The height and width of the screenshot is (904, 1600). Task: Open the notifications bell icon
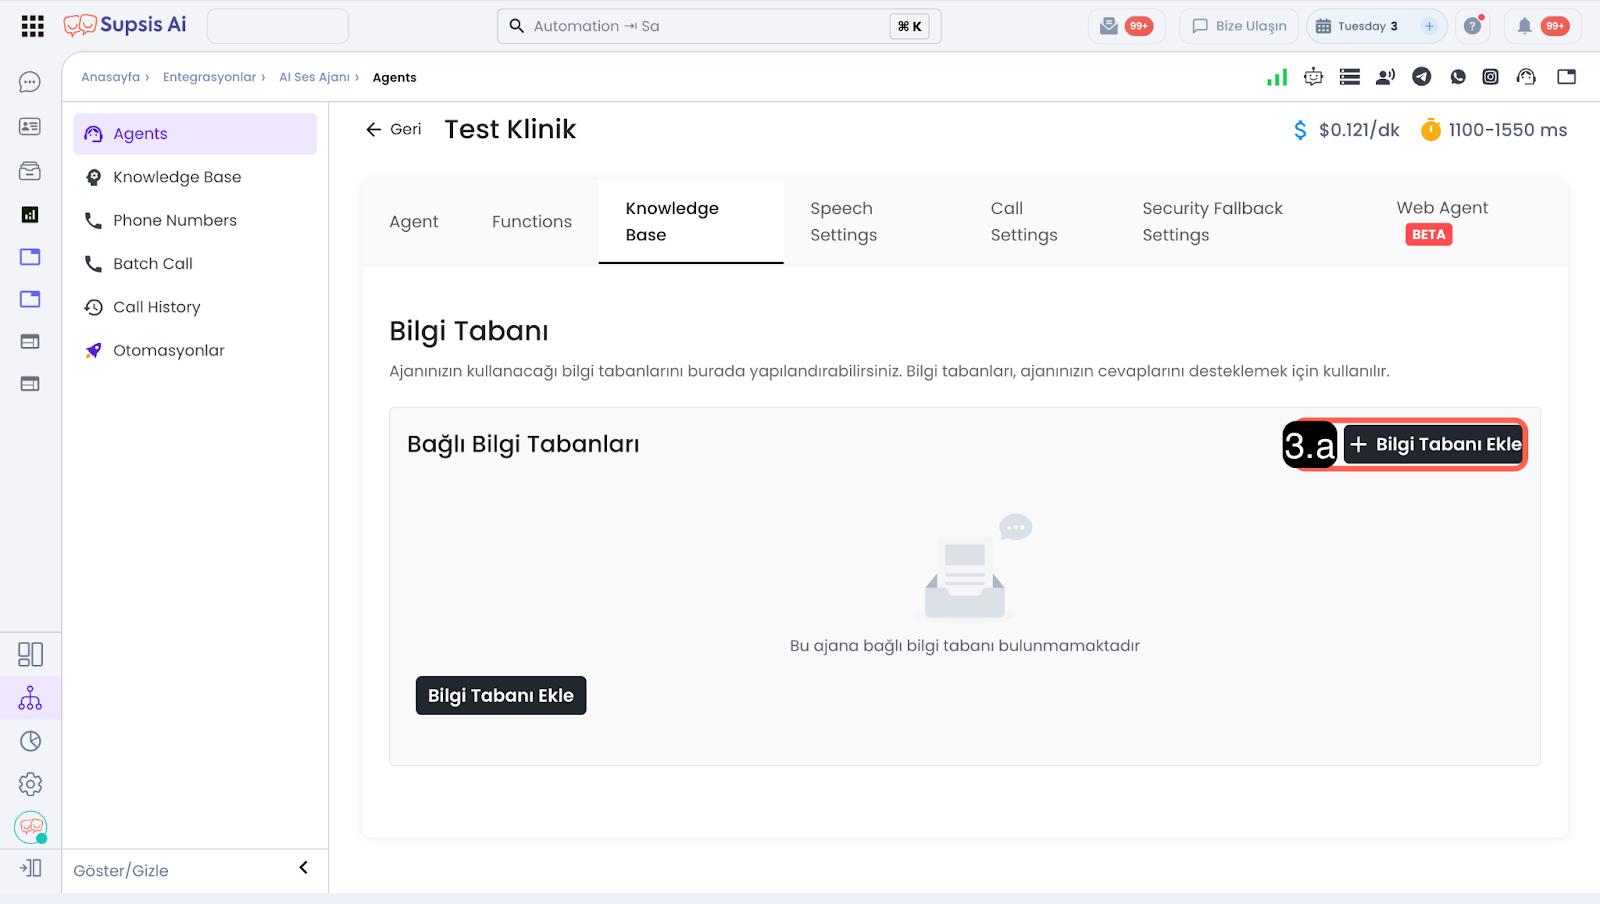(x=1524, y=26)
